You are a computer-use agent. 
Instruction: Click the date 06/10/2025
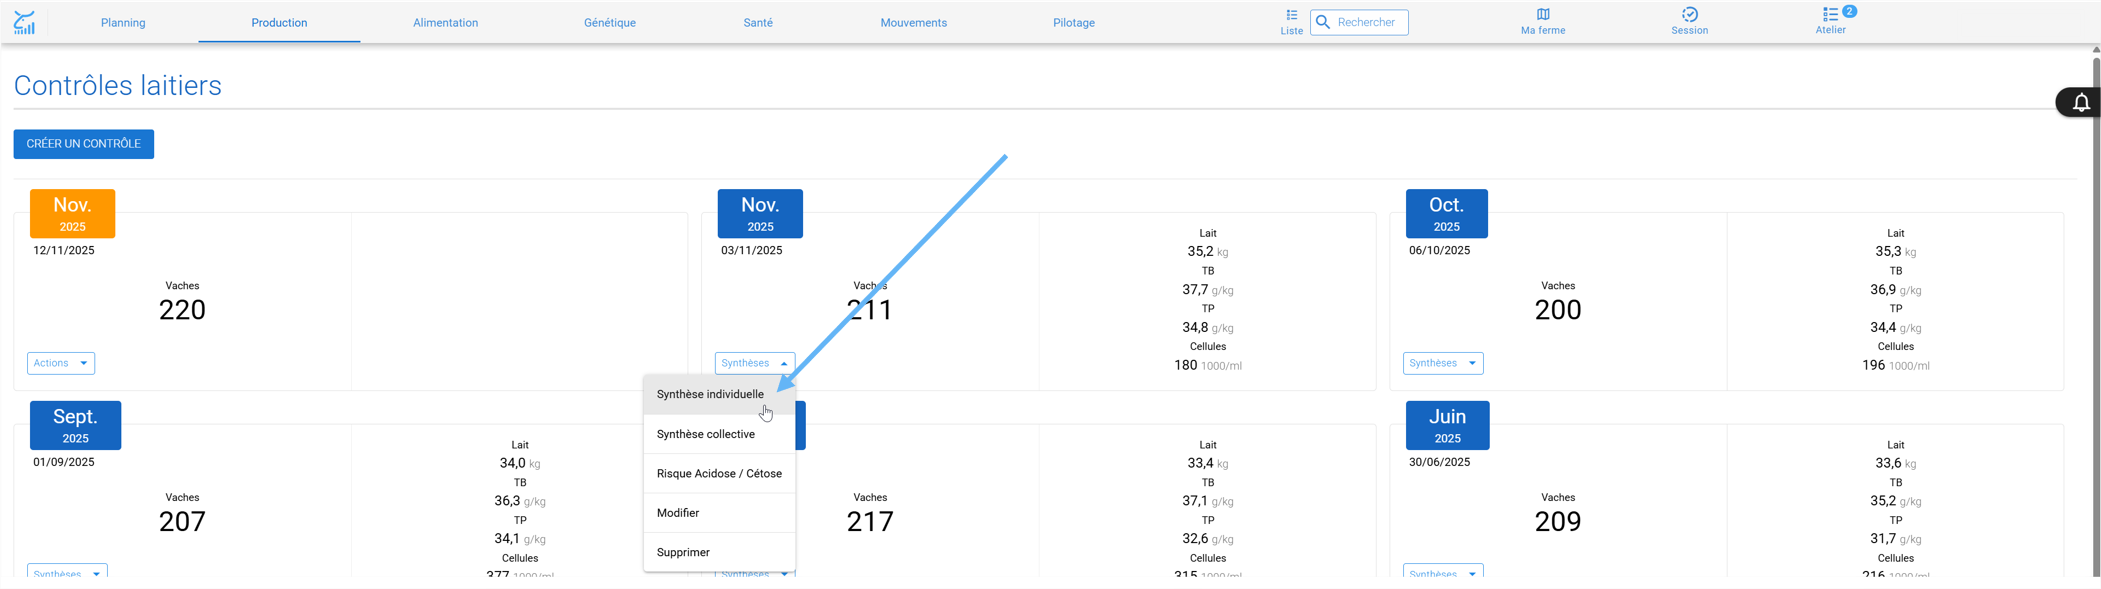click(1440, 250)
